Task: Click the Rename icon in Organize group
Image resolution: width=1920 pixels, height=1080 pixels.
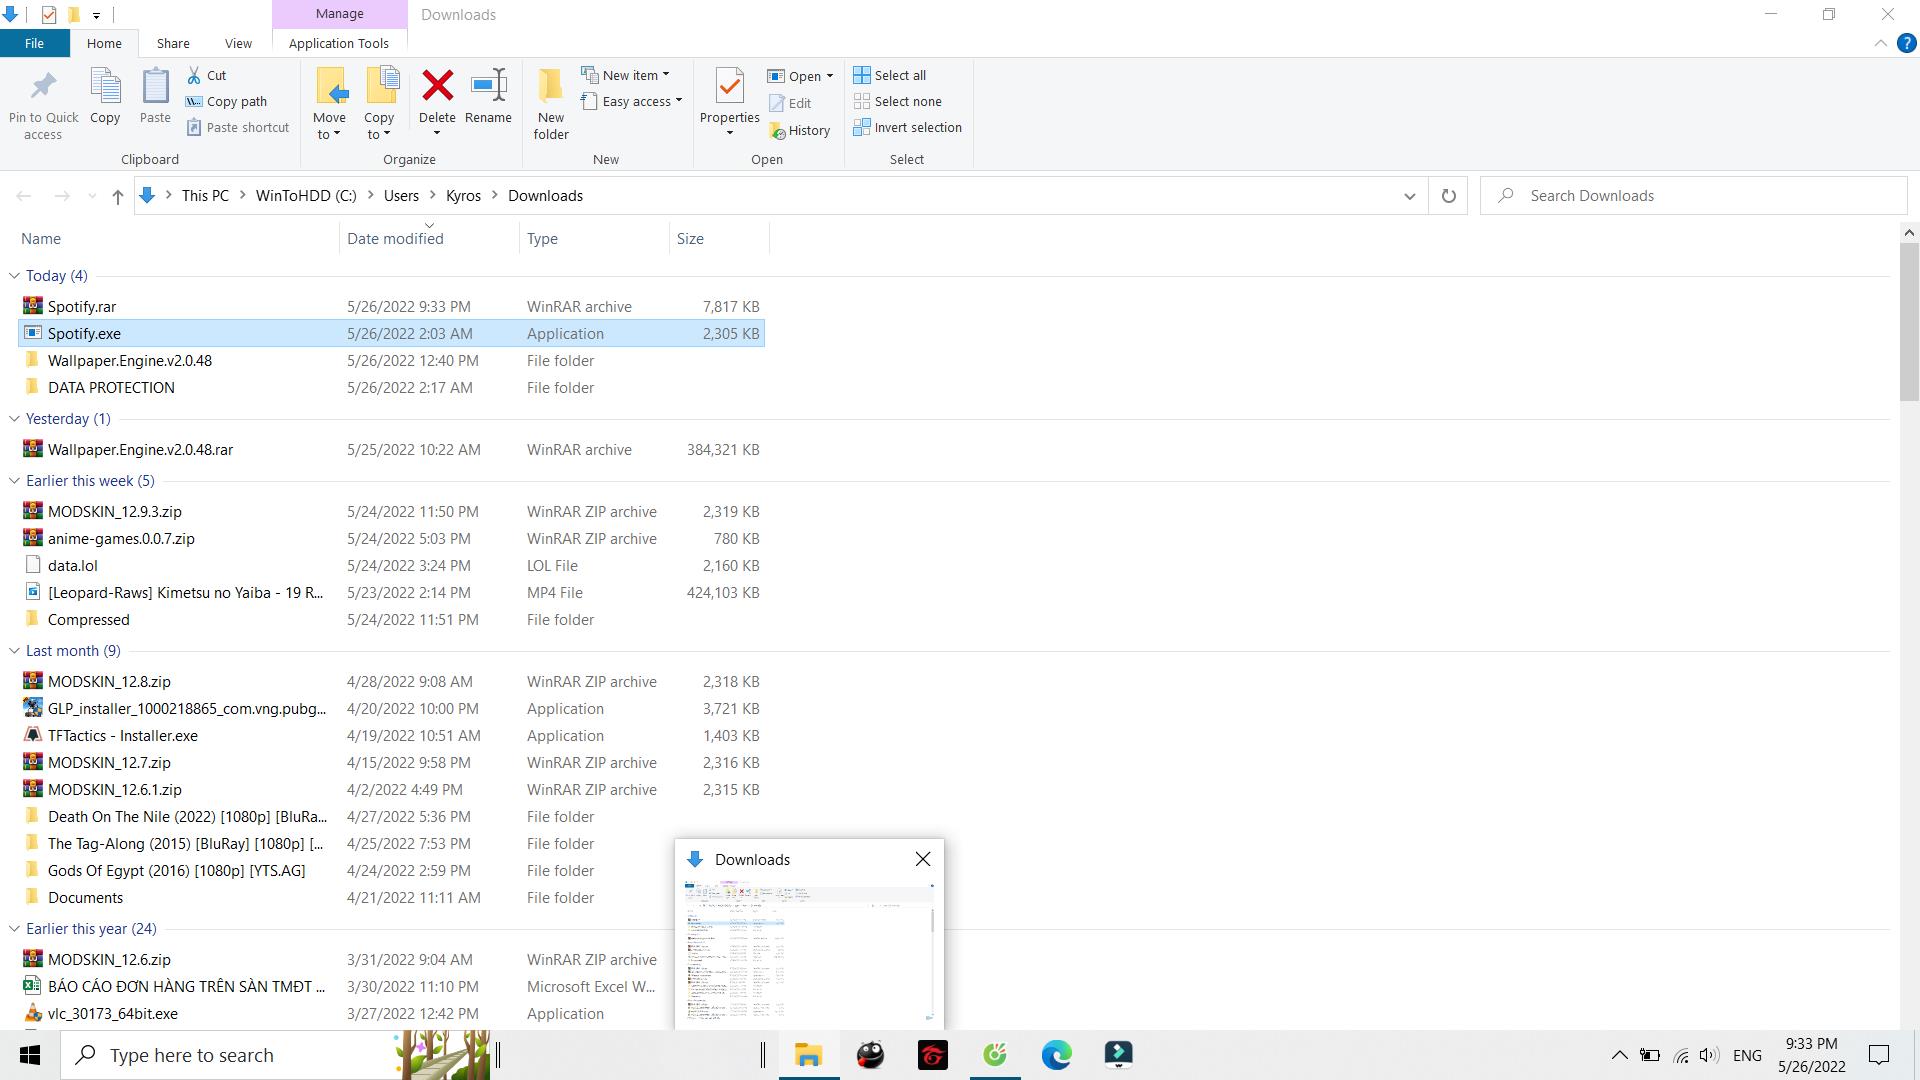Action: (x=488, y=87)
